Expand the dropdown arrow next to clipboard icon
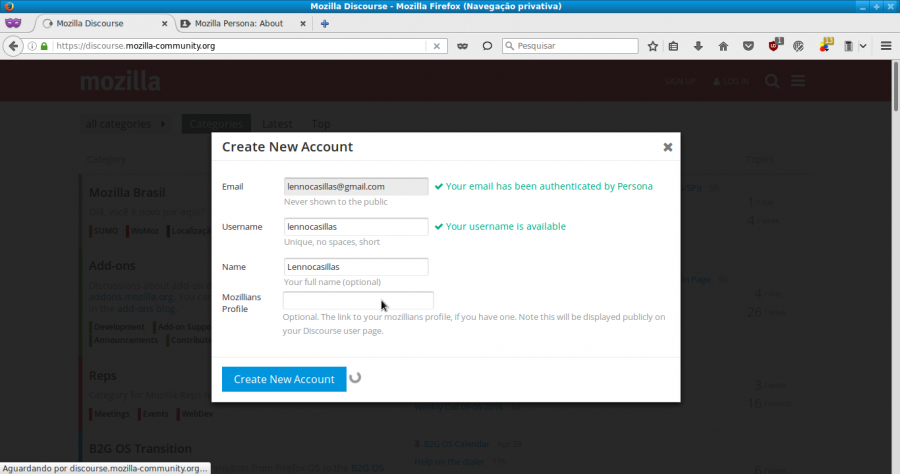 coord(863,46)
